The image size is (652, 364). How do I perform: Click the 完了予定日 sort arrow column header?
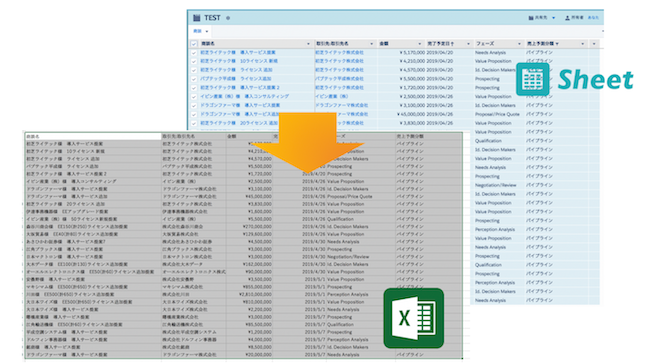[x=440, y=44]
